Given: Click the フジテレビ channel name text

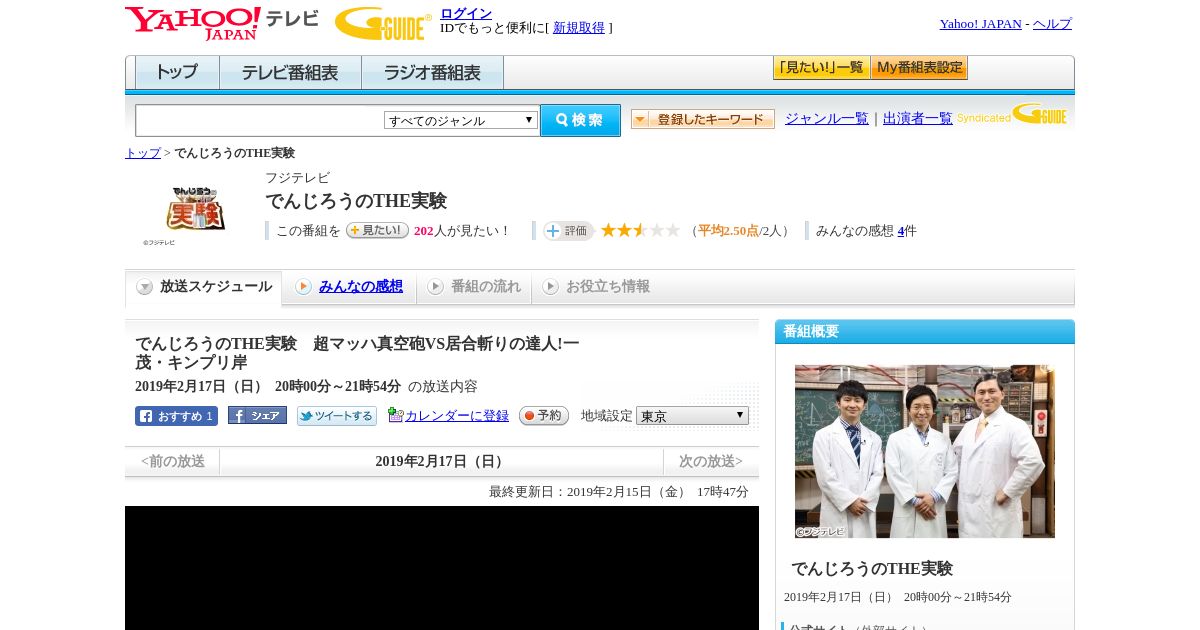Looking at the screenshot, I should 297,178.
